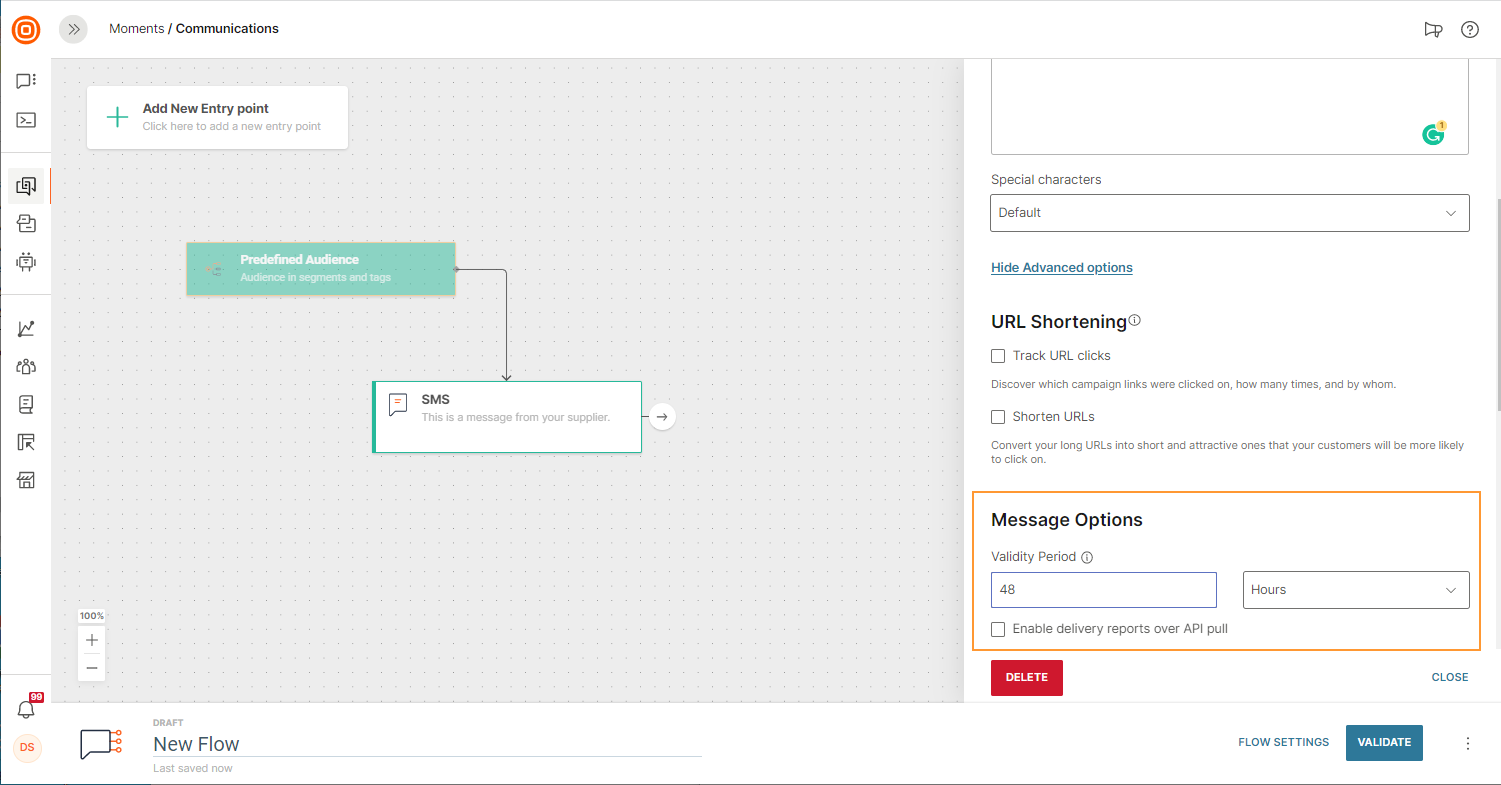Open the People icon in sidebar

click(26, 366)
